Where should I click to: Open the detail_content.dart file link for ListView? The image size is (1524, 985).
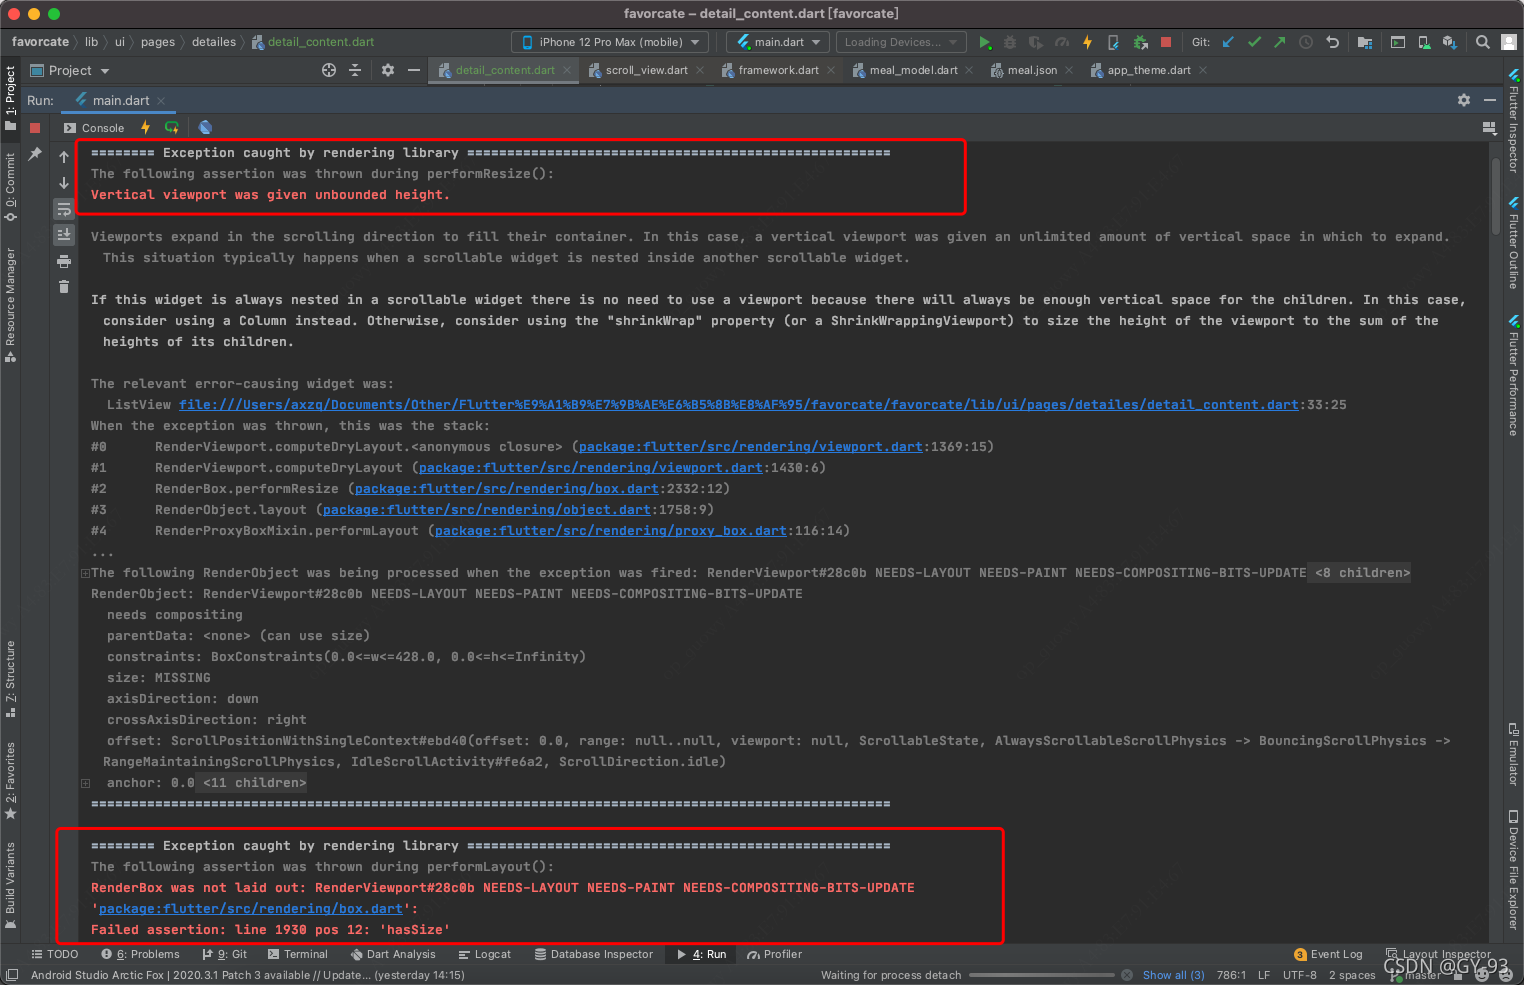tap(739, 405)
